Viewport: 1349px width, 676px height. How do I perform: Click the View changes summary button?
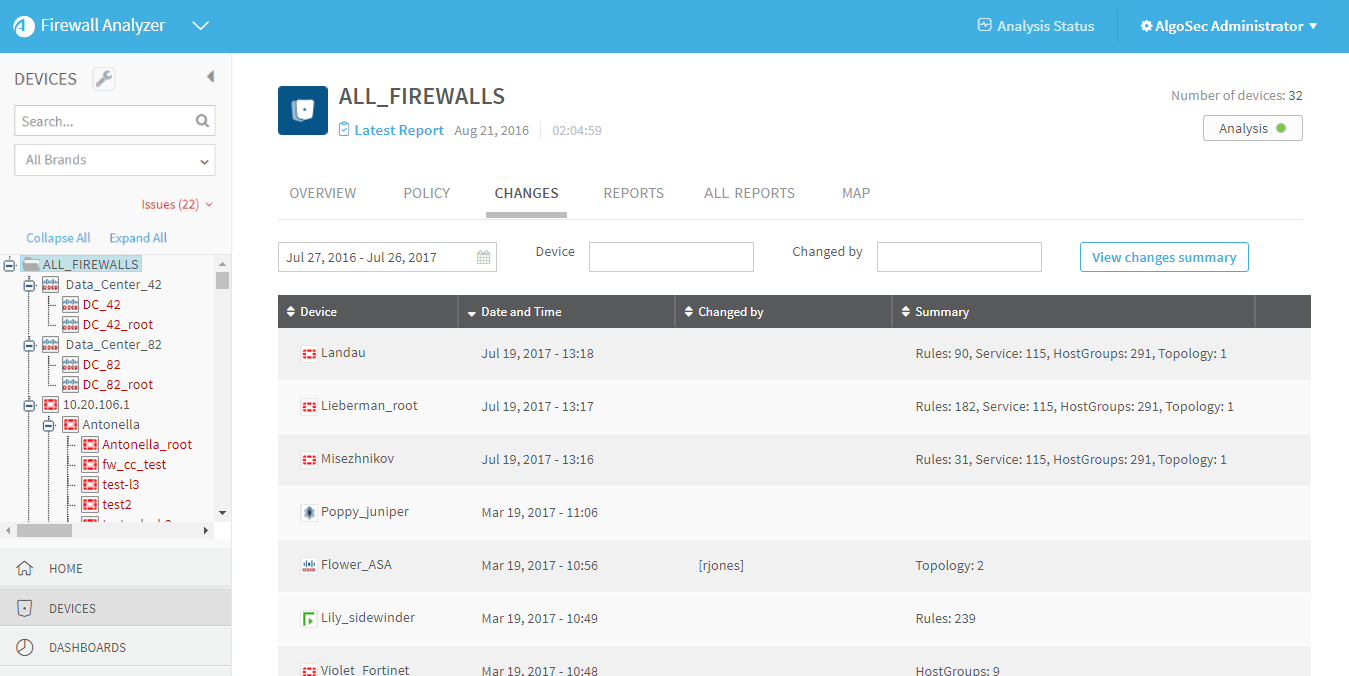tap(1164, 257)
